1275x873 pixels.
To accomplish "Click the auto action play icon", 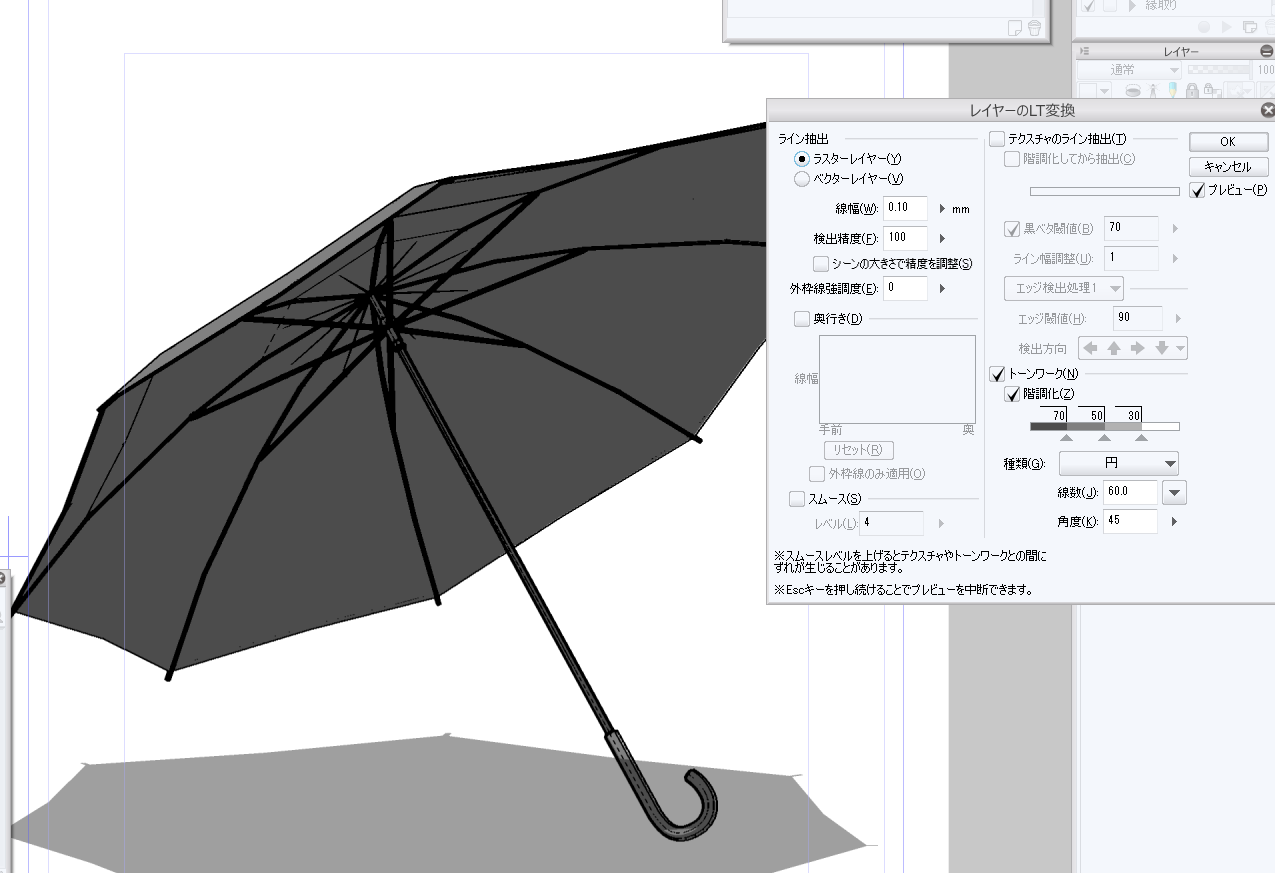I will tap(1227, 27).
